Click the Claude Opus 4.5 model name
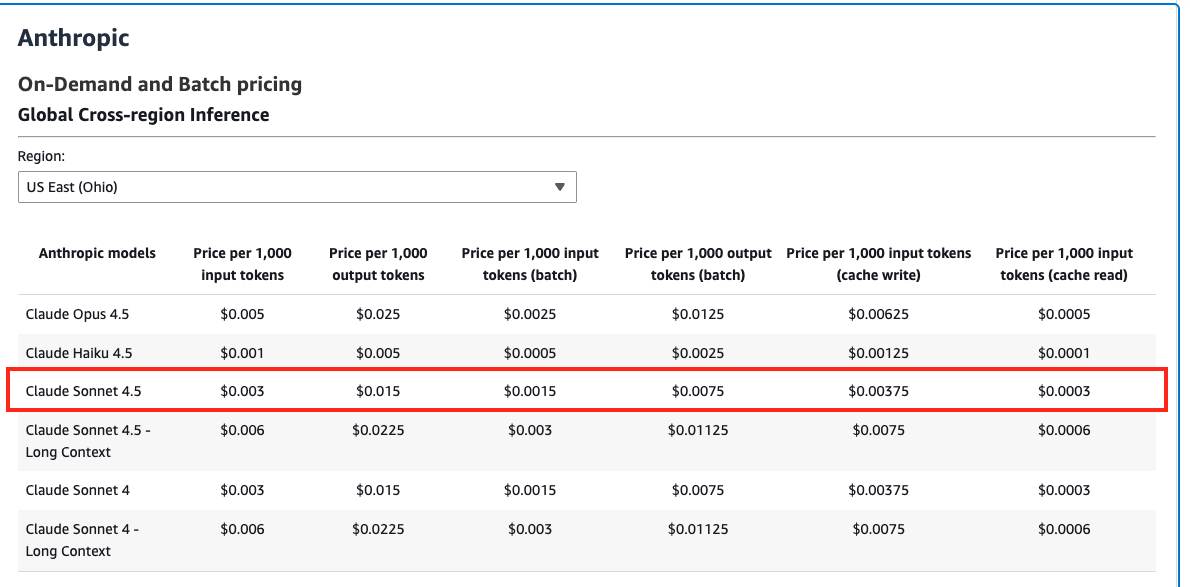This screenshot has height=587, width=1190. pos(77,314)
